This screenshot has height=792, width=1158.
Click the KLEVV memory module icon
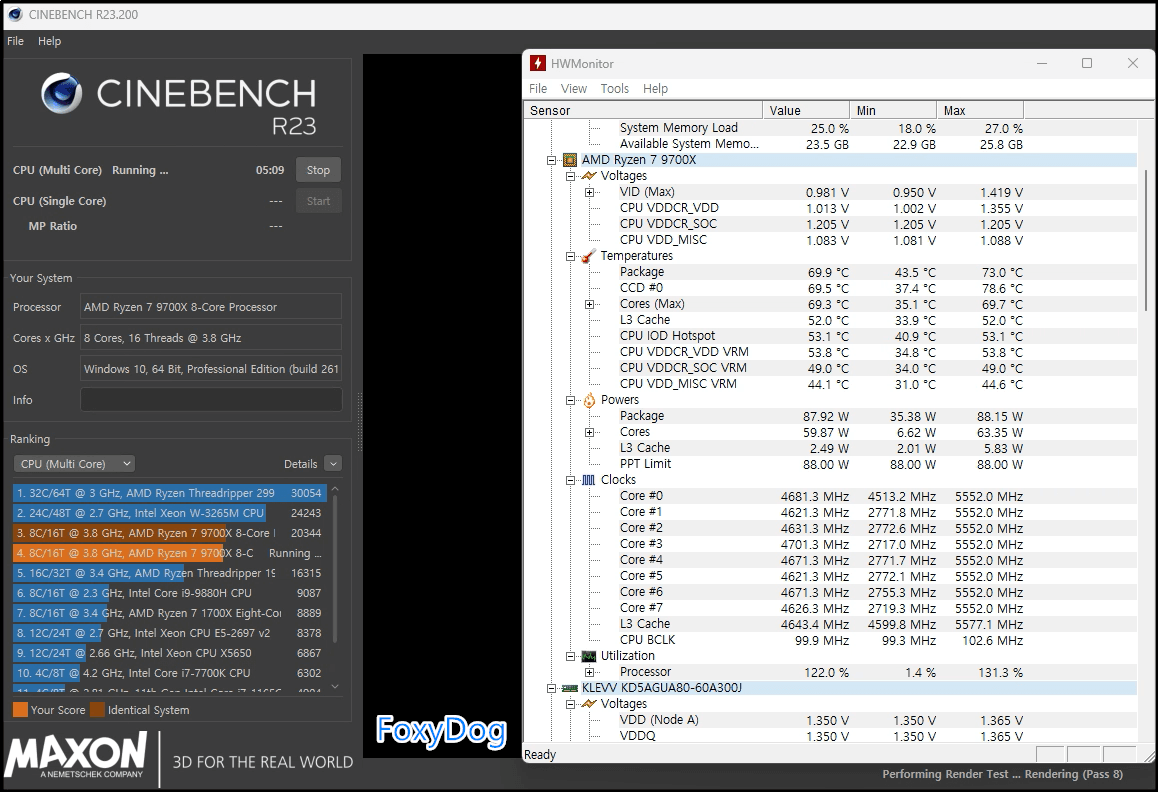pyautogui.click(x=569, y=688)
